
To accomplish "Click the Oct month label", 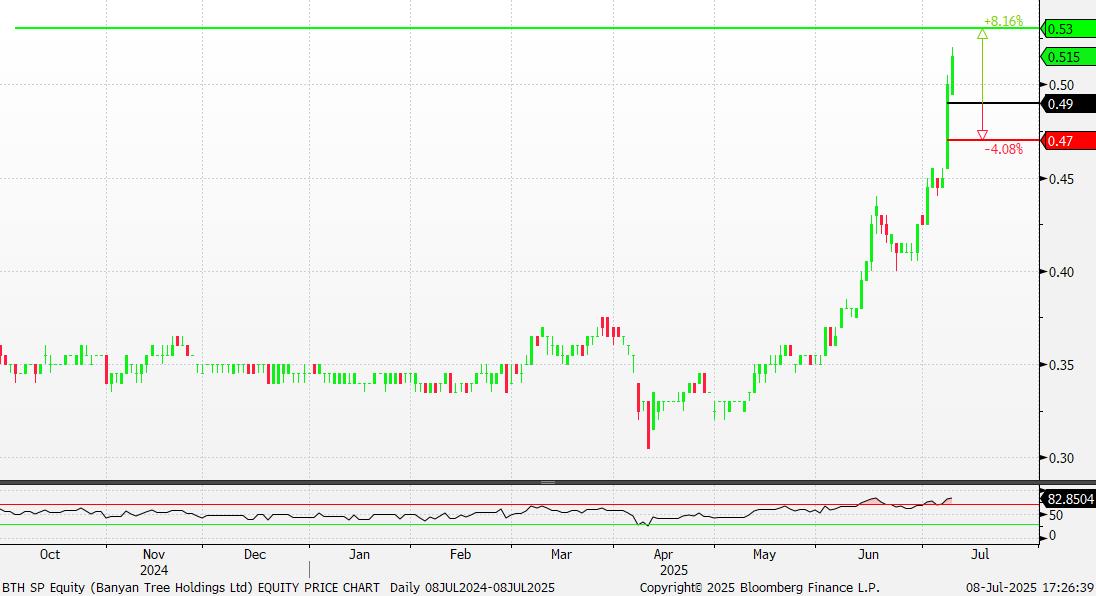I will coord(50,555).
